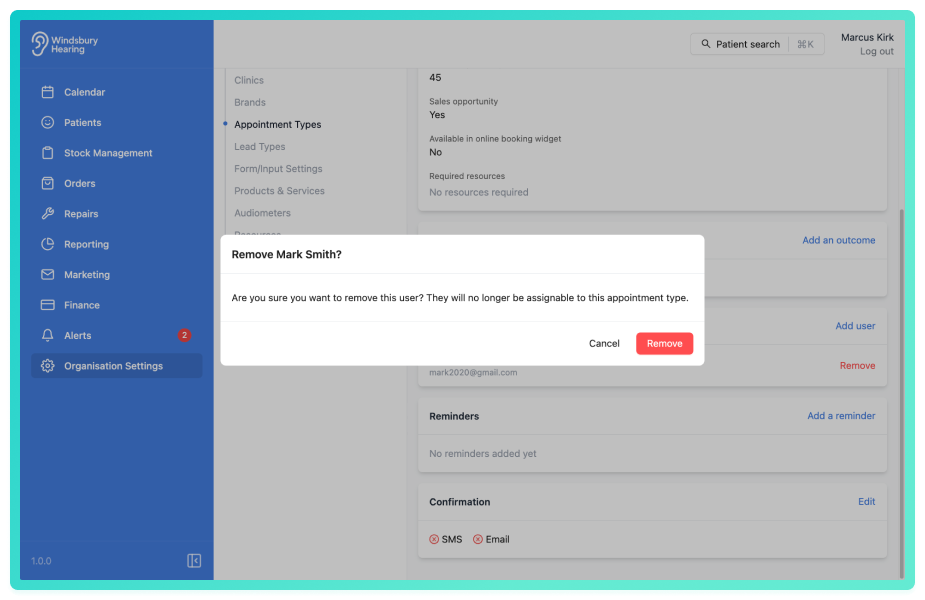Cancel the Remove Mark Smith dialog
This screenshot has width=925, height=600.
[604, 343]
